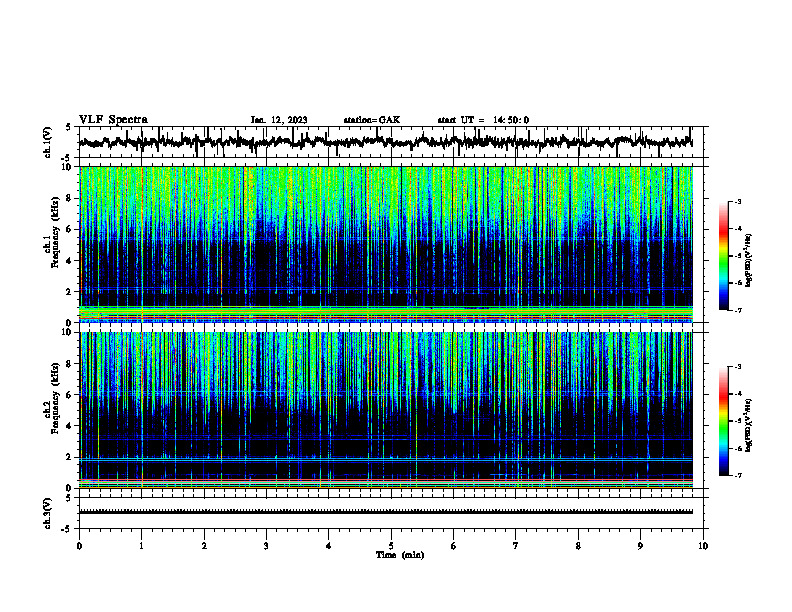Click ch.1 frequency tick label "2"
Screen dimensions: 792x612
70,292
